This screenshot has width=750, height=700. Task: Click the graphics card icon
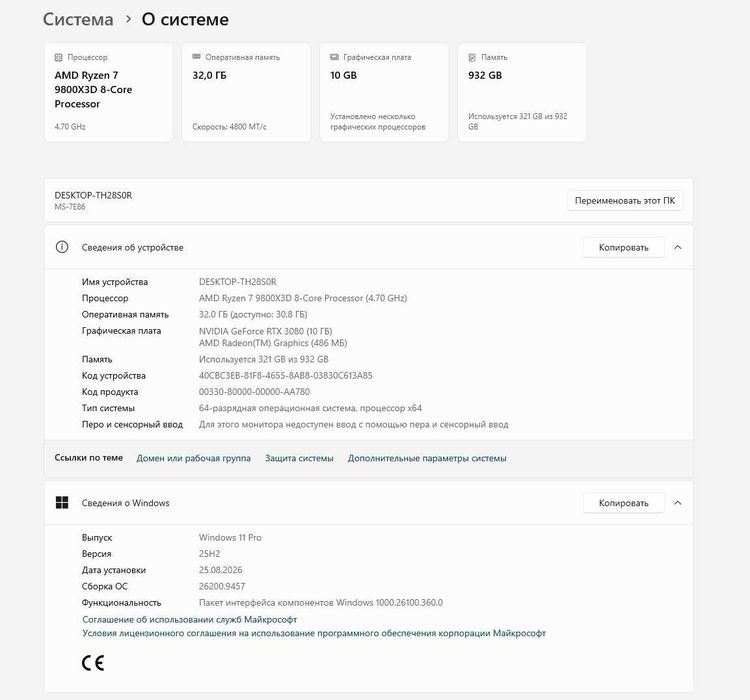334,57
